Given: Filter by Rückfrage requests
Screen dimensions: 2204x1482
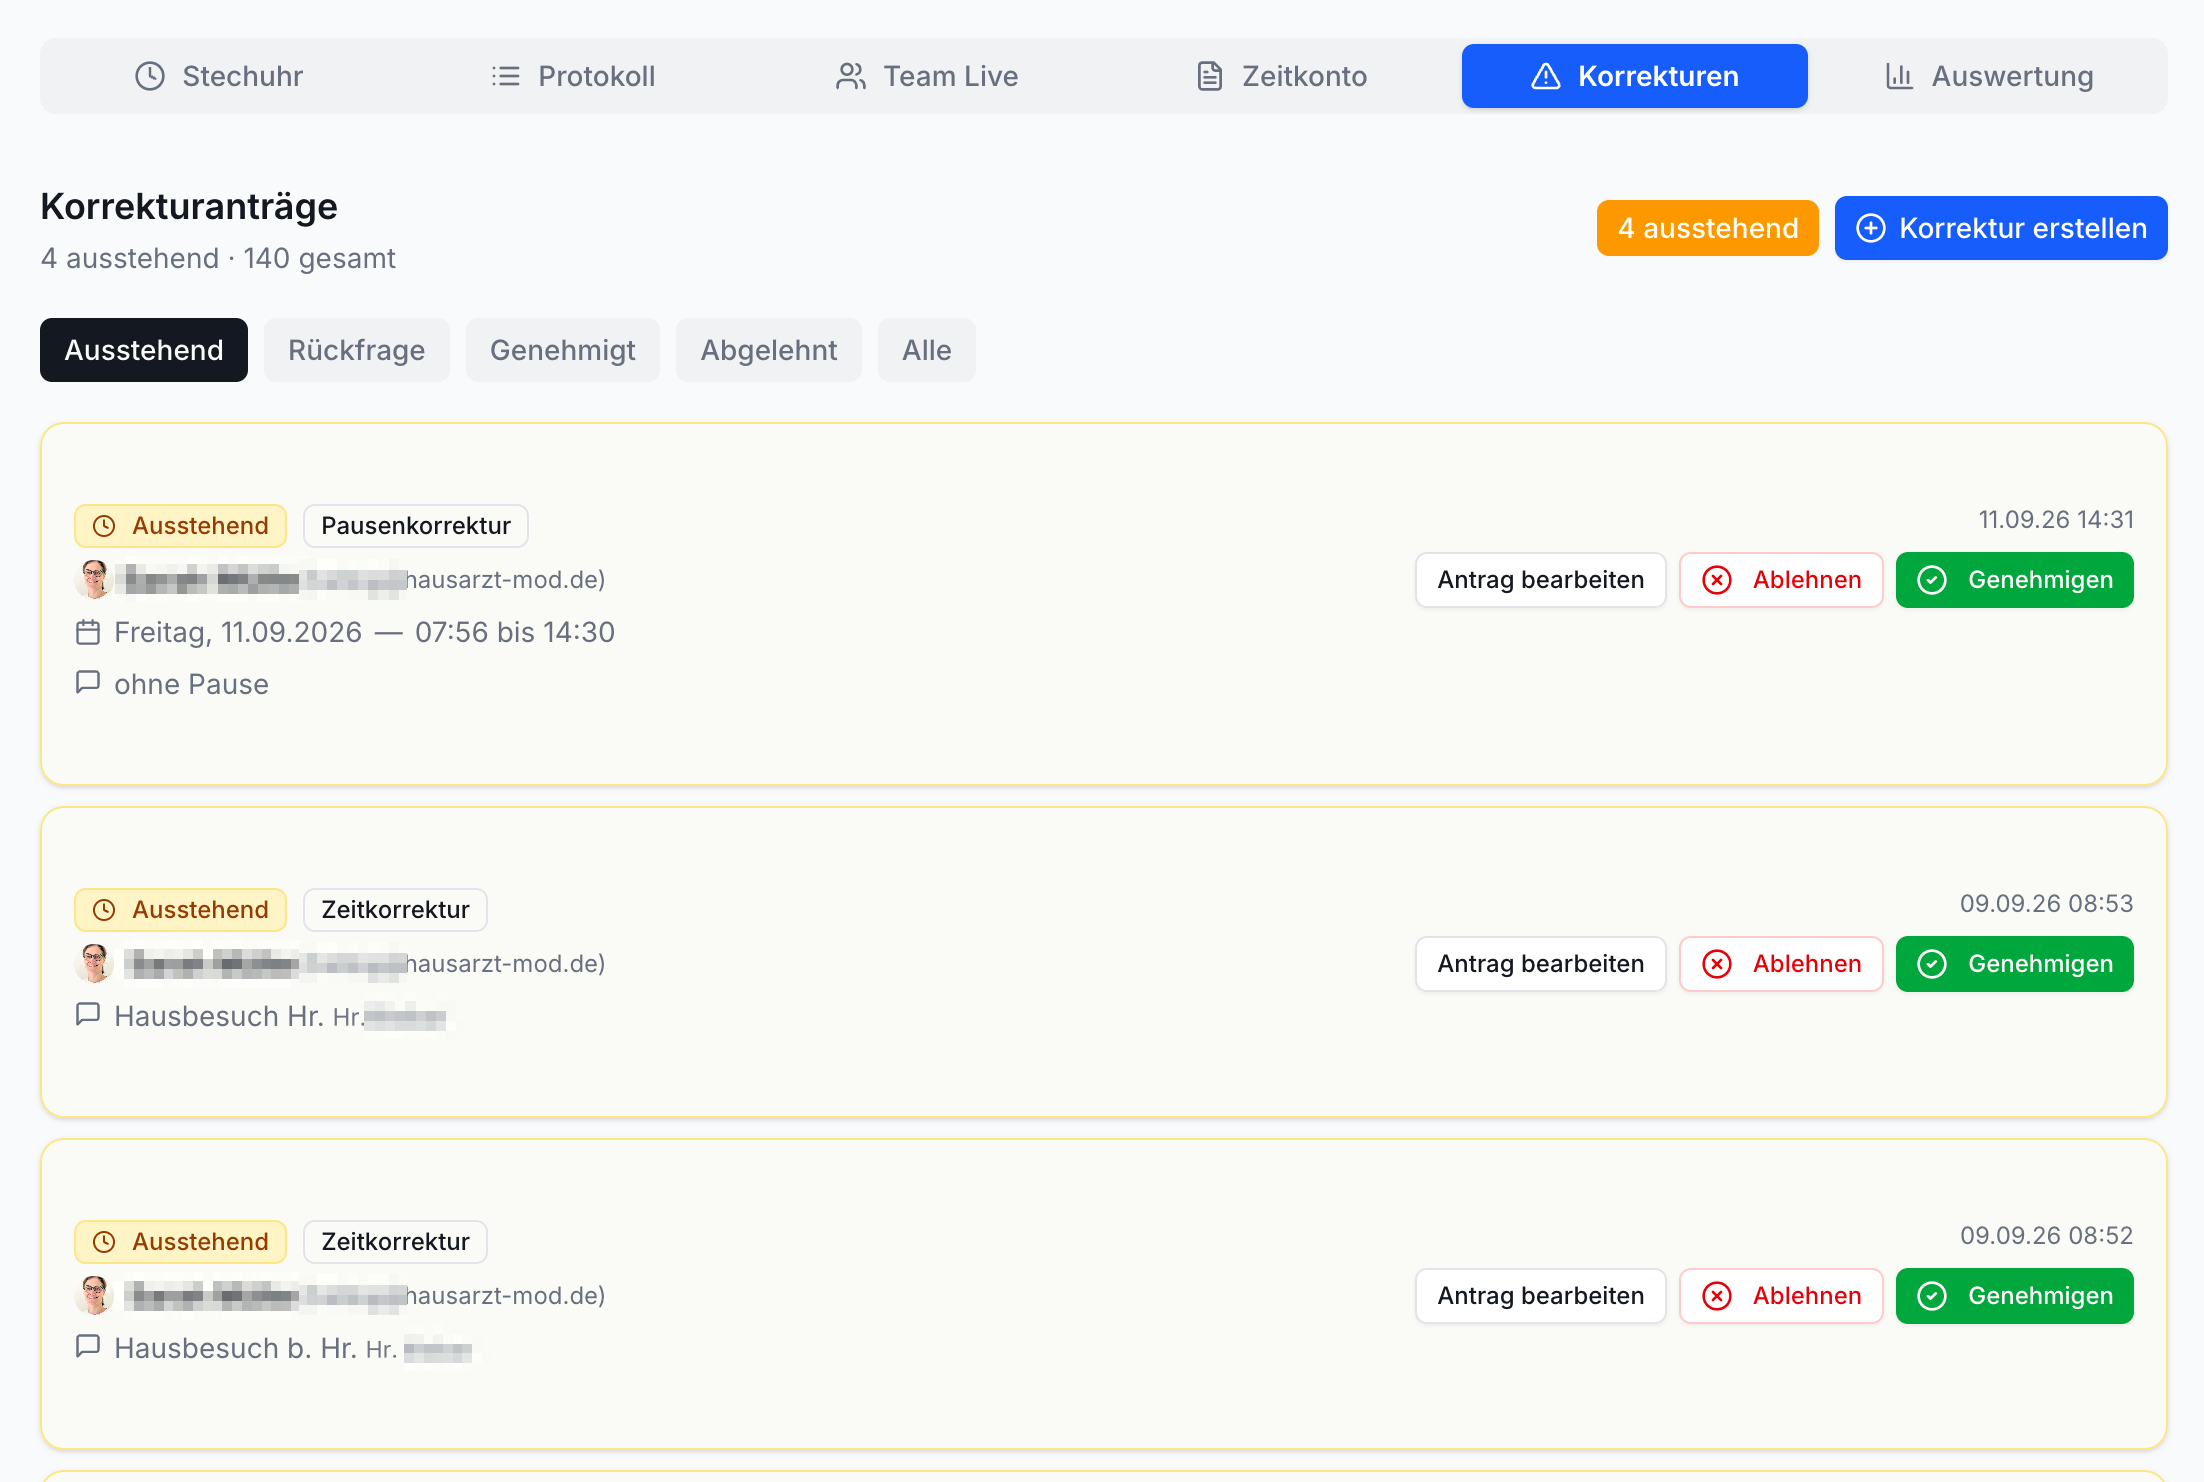Looking at the screenshot, I should 357,350.
